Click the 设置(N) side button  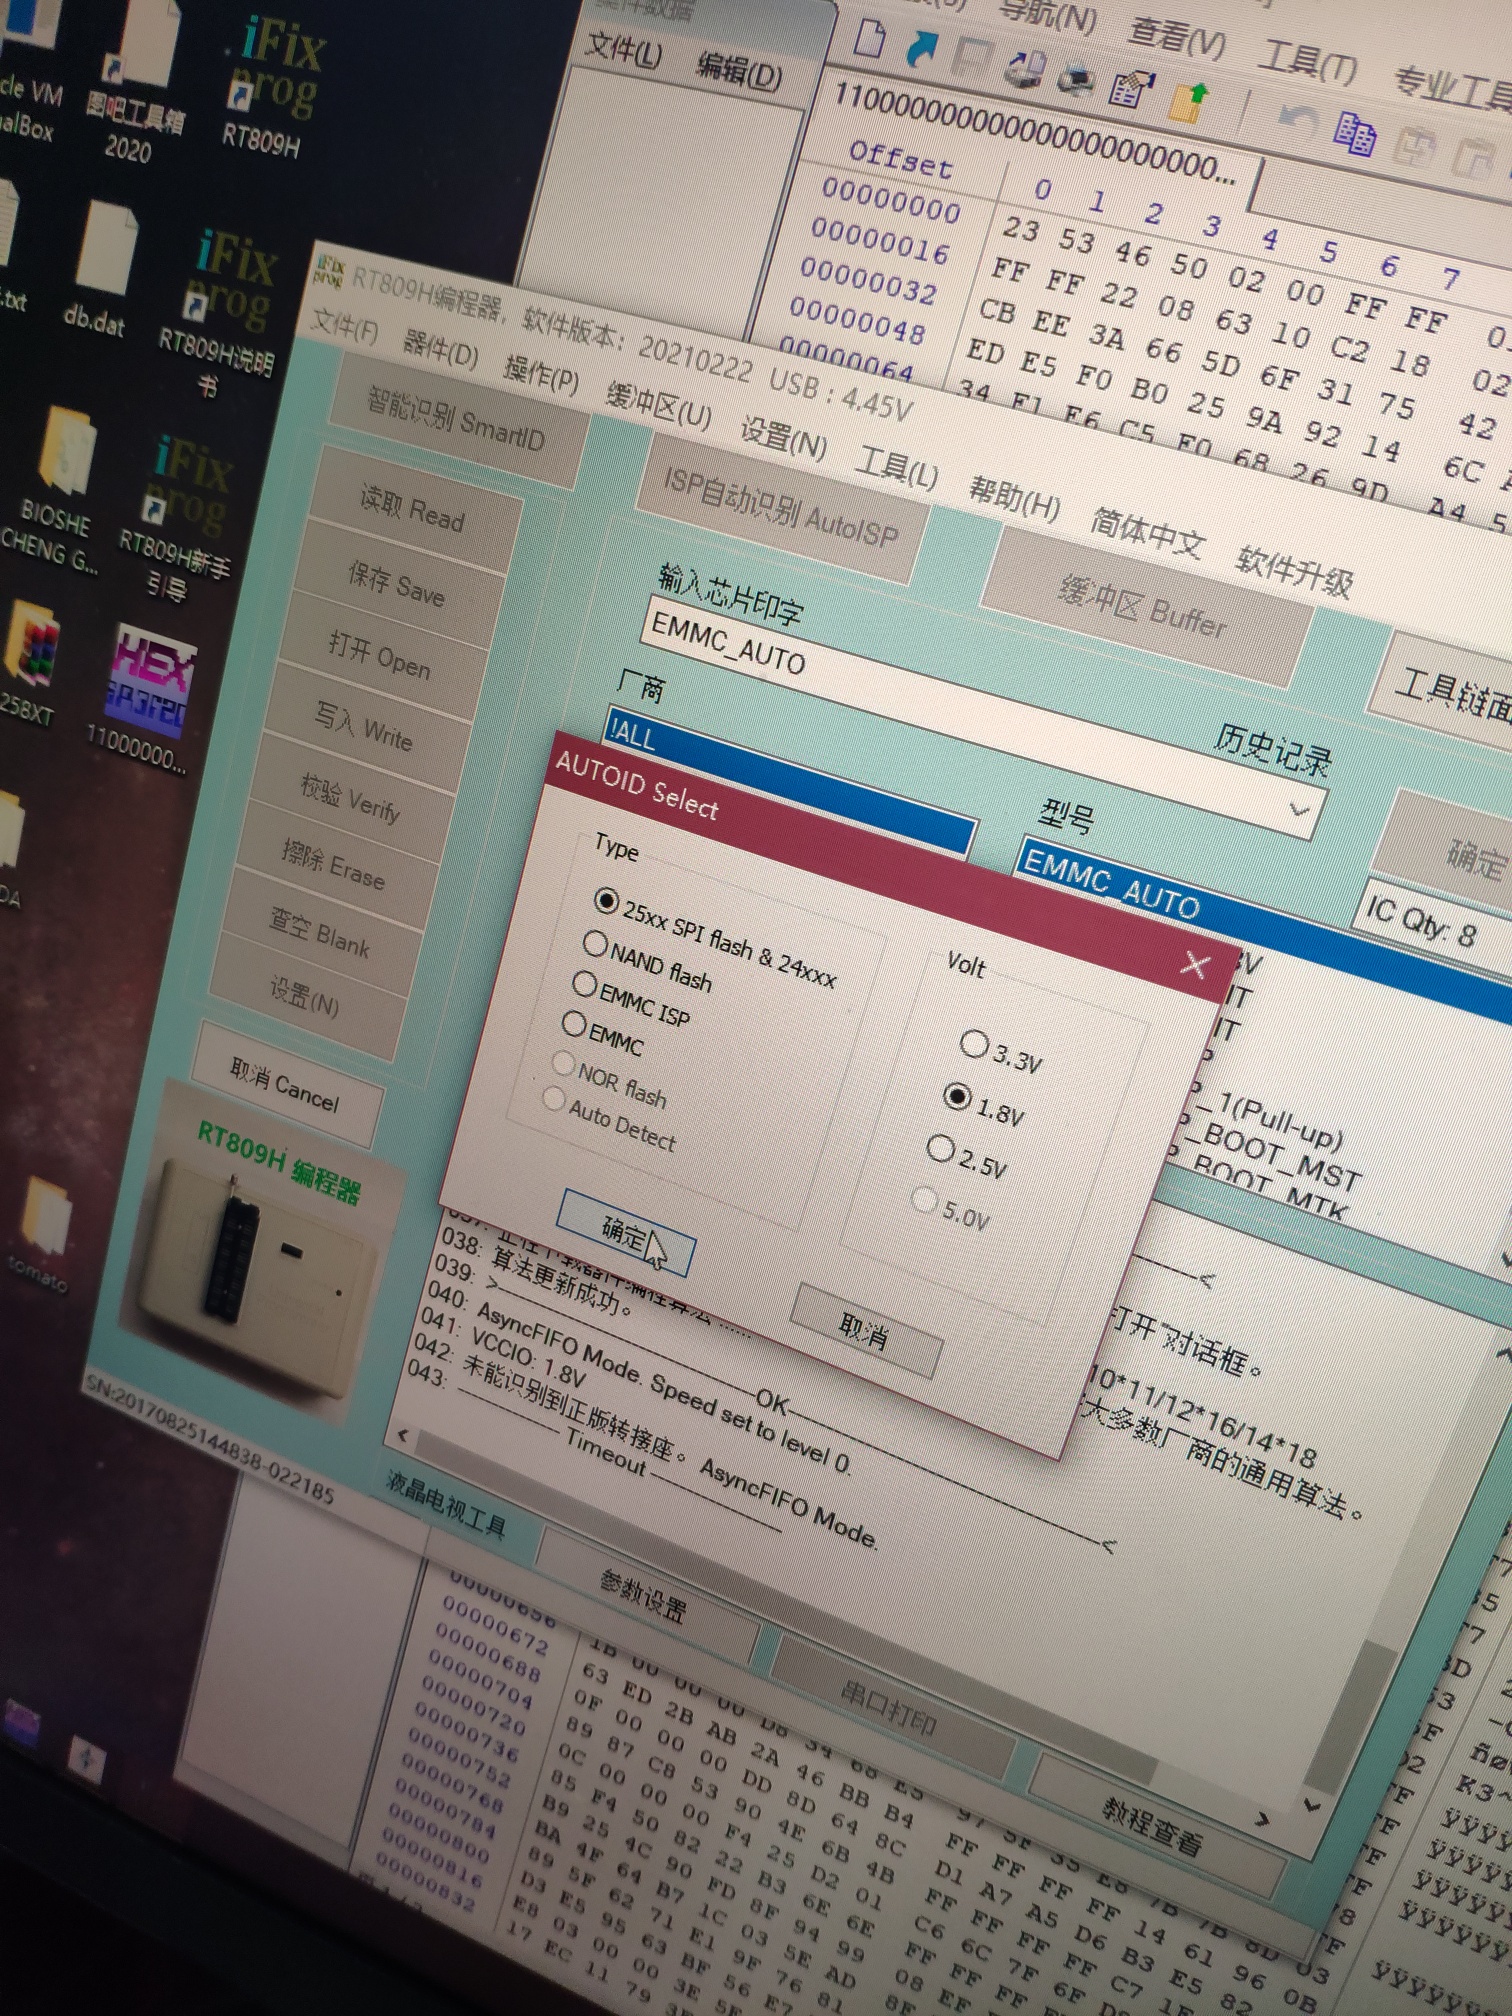coord(305,996)
